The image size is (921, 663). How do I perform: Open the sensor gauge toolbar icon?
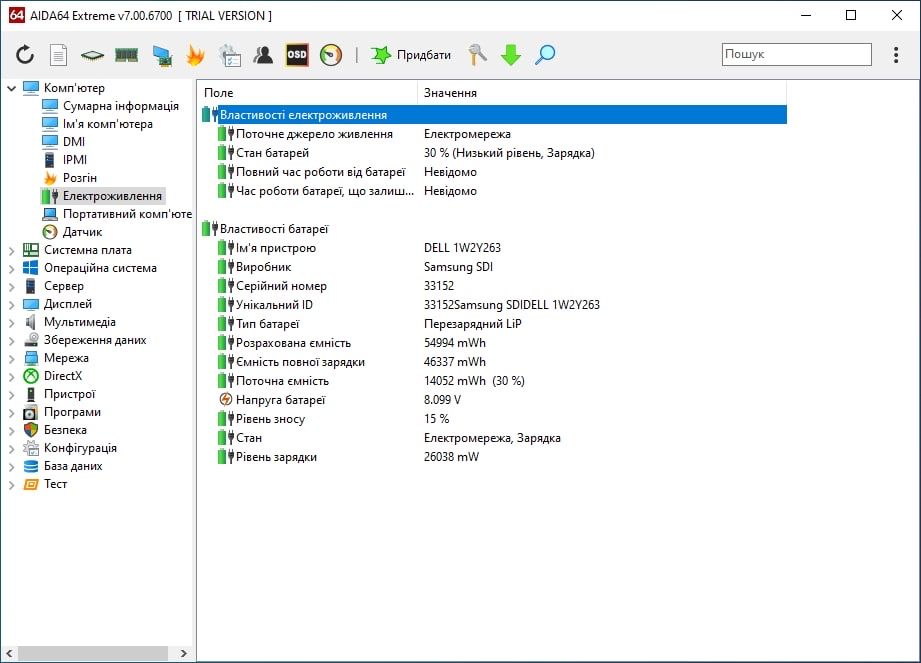click(331, 55)
